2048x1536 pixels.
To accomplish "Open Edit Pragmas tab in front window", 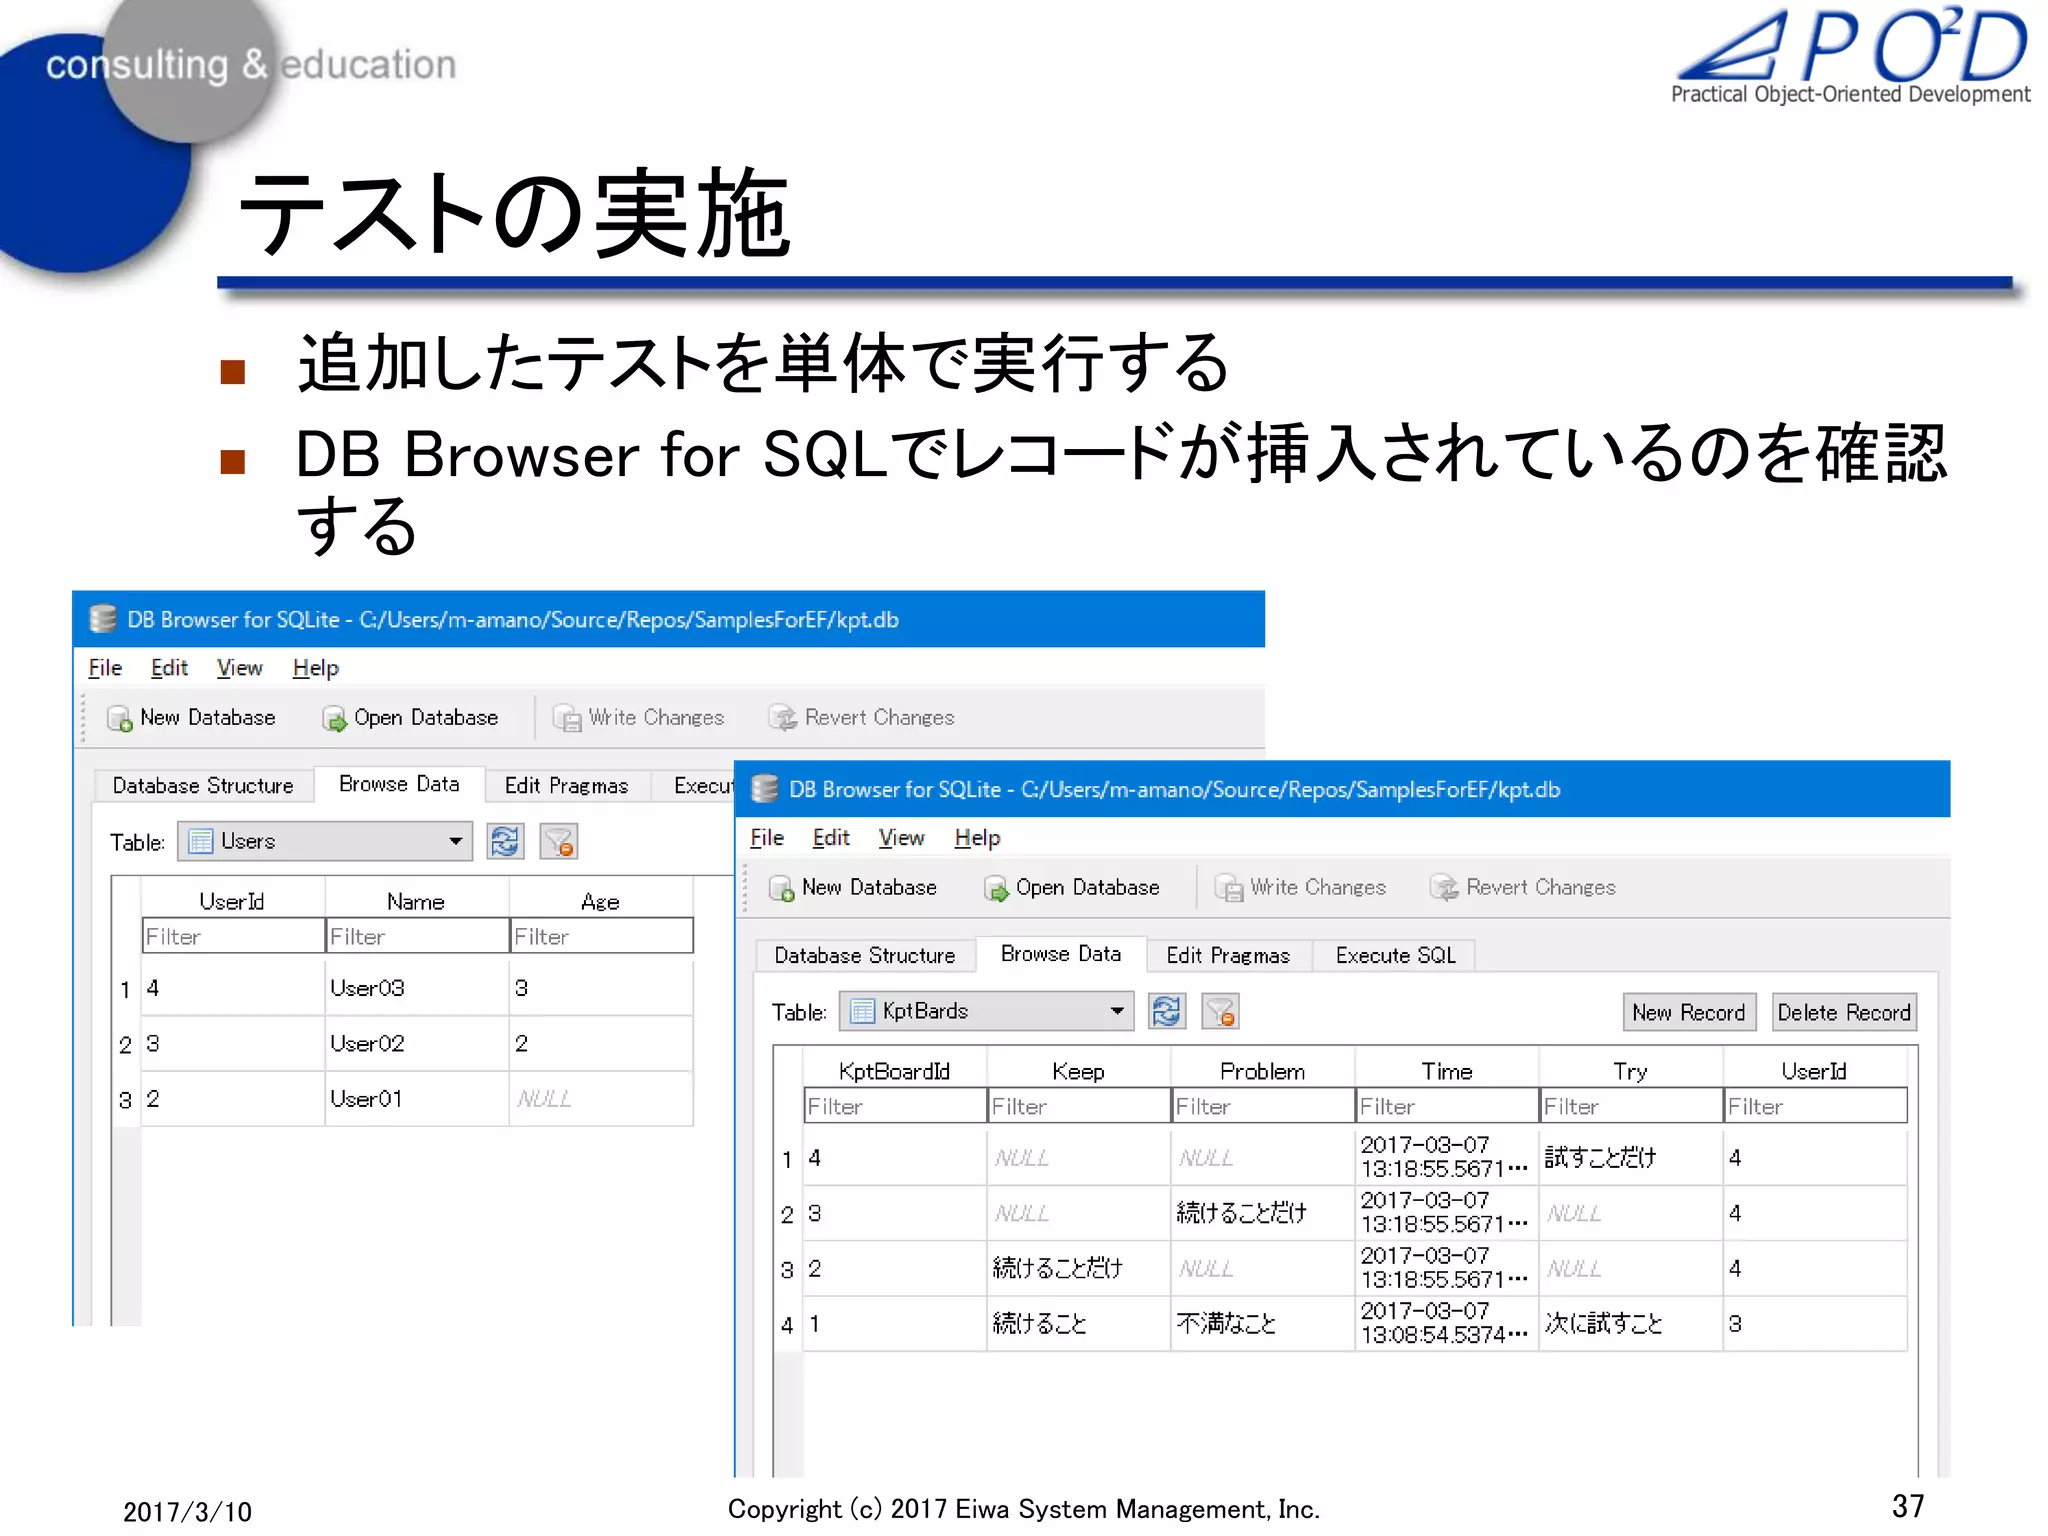I will pos(1229,956).
